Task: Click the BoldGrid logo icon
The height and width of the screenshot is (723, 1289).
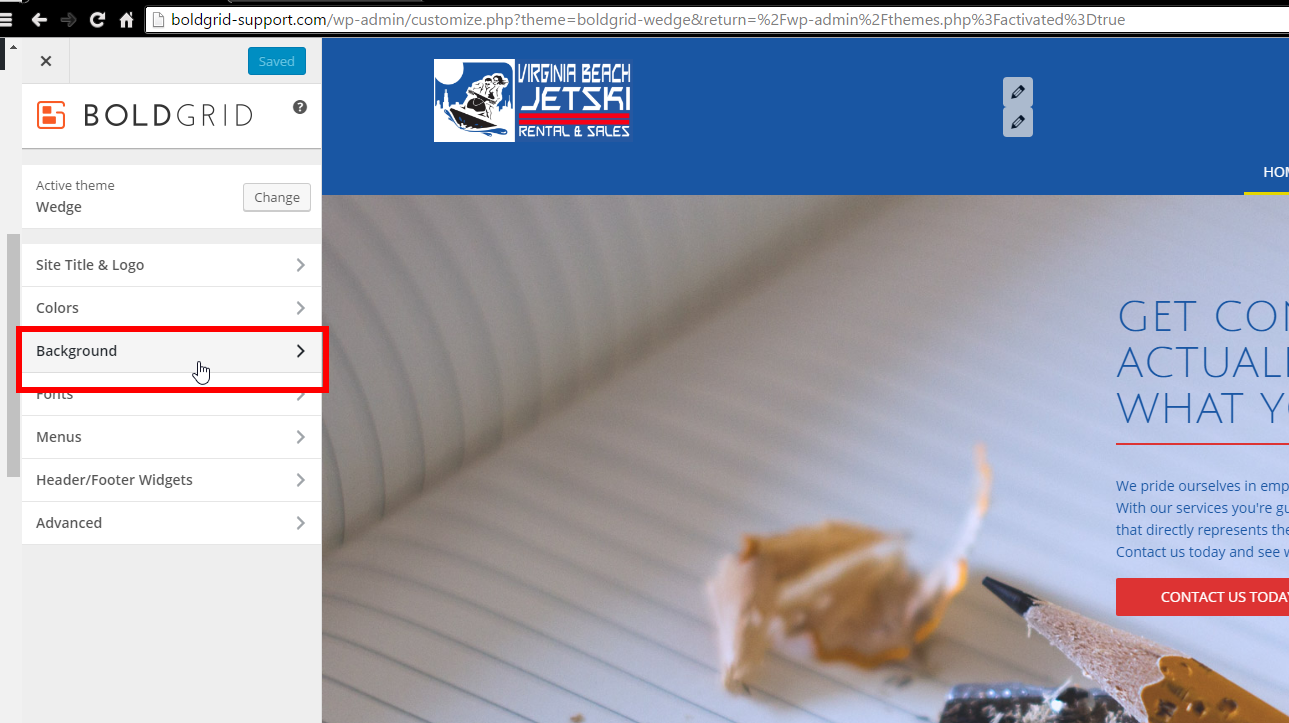Action: click(x=51, y=115)
